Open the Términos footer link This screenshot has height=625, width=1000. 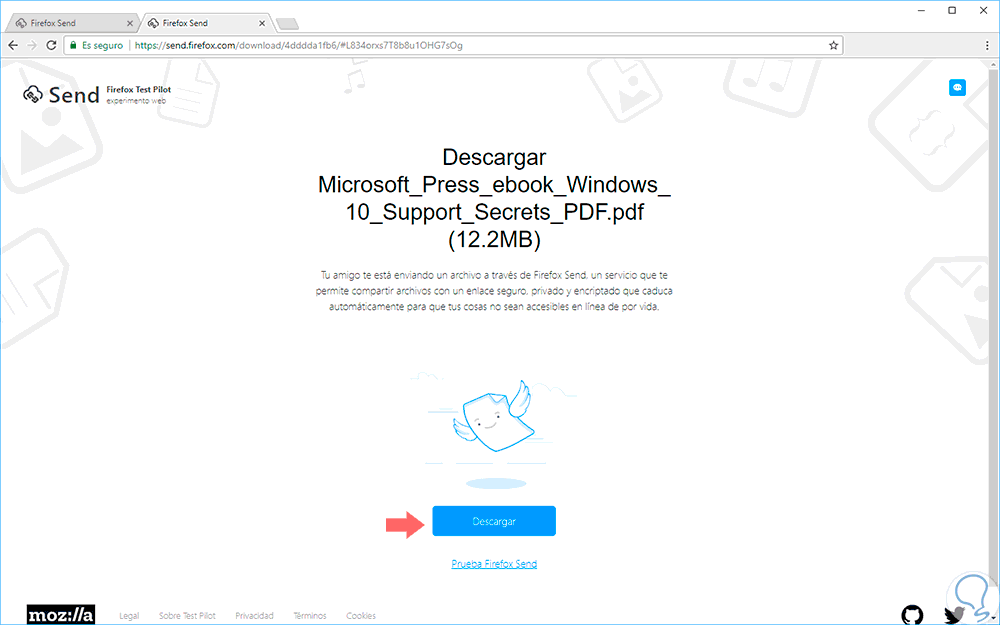310,615
